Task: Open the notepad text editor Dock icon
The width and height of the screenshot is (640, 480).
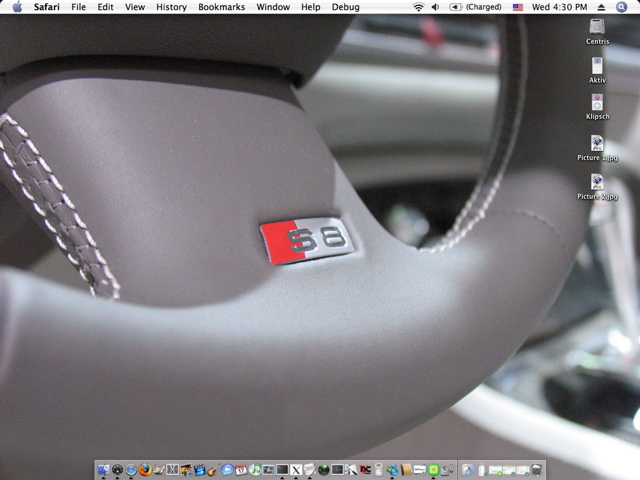Action: coord(310,470)
